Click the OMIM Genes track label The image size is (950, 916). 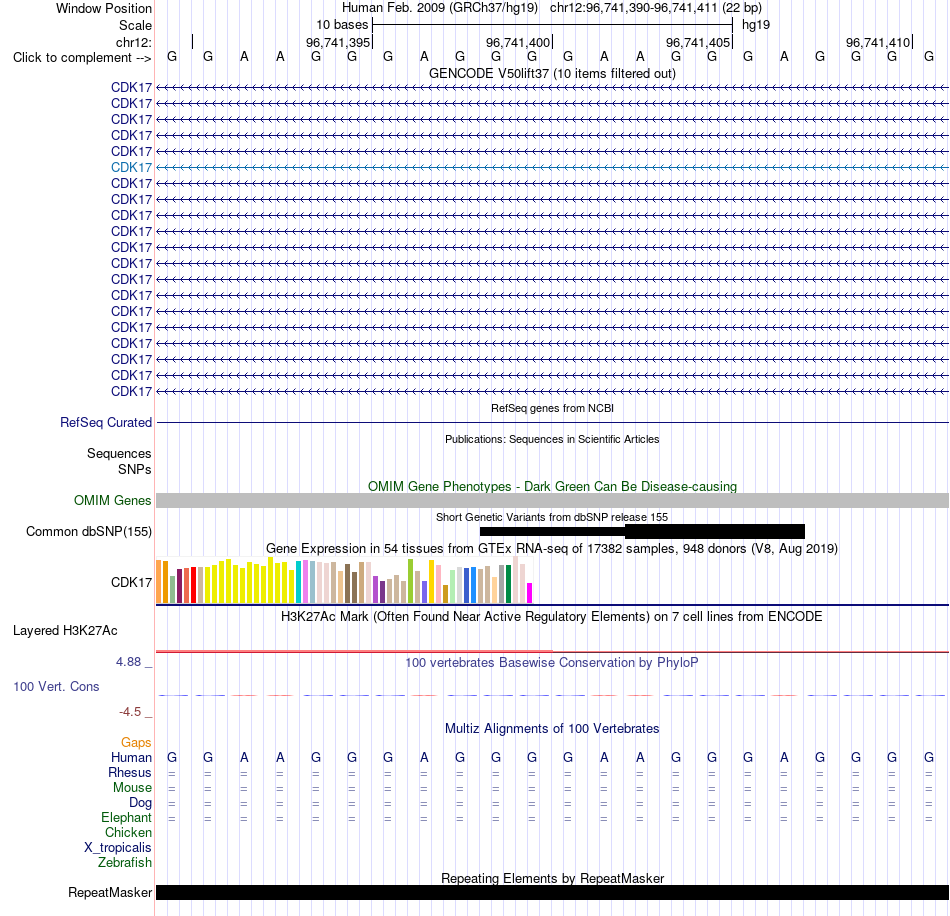112,500
